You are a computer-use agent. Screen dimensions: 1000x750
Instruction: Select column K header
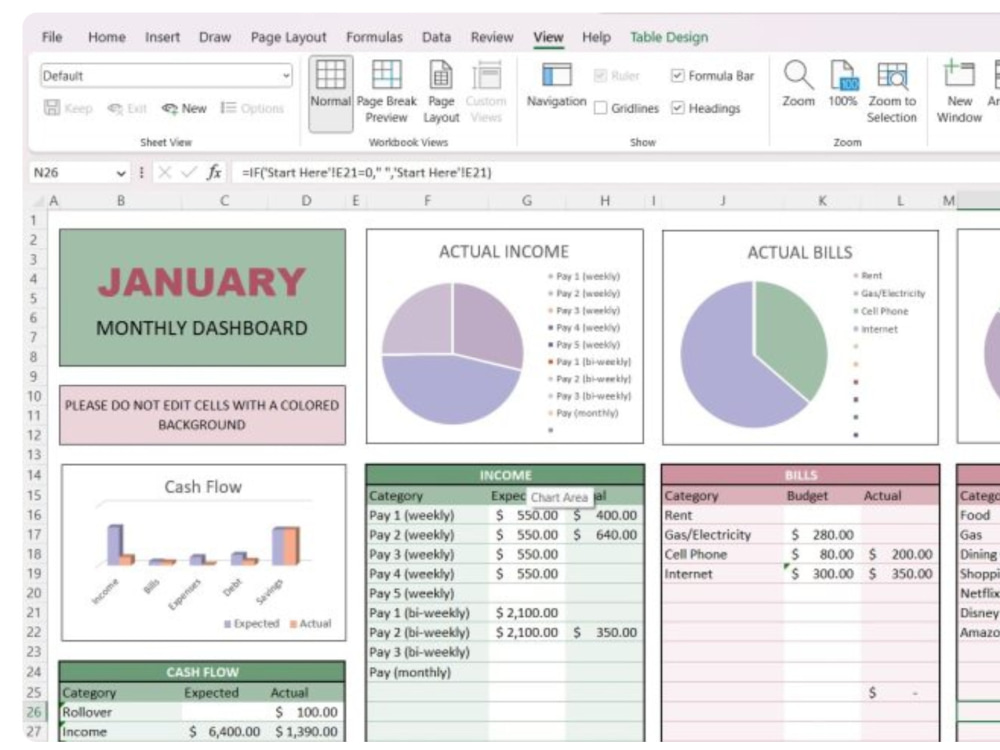[x=823, y=201]
